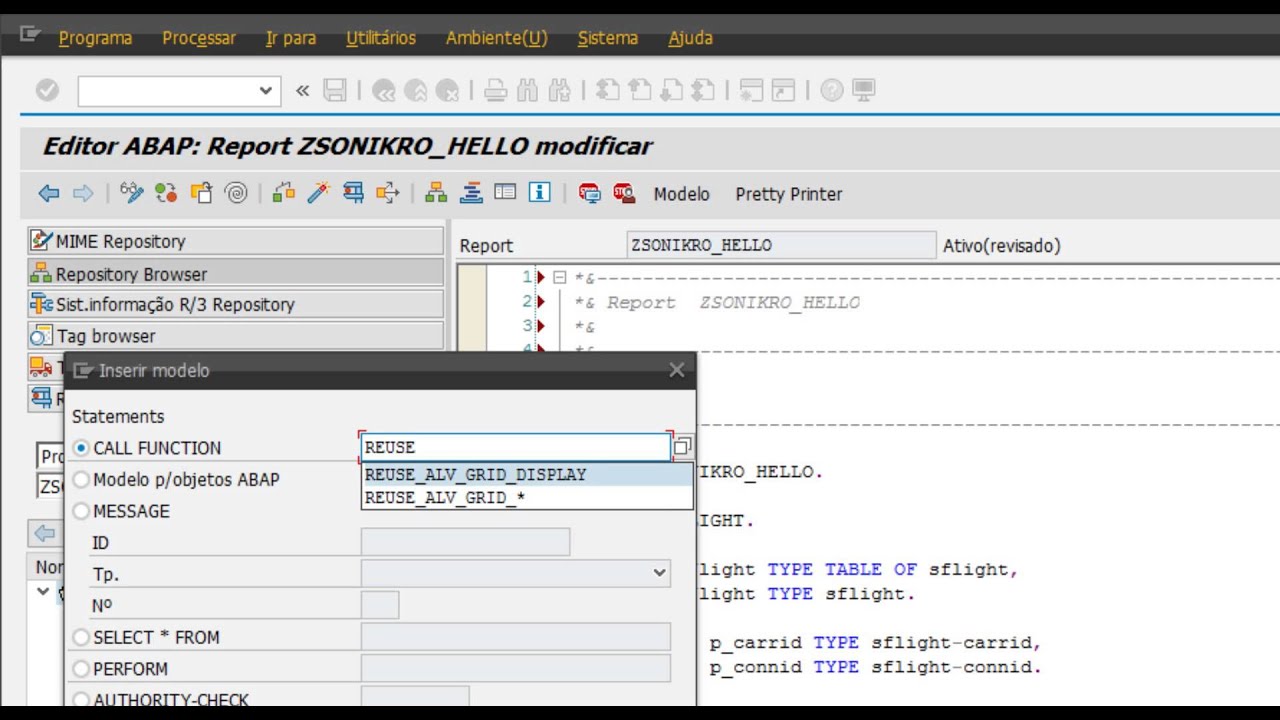Select the MESSAGE radio button
Image resolution: width=1280 pixels, height=720 pixels.
tap(81, 511)
